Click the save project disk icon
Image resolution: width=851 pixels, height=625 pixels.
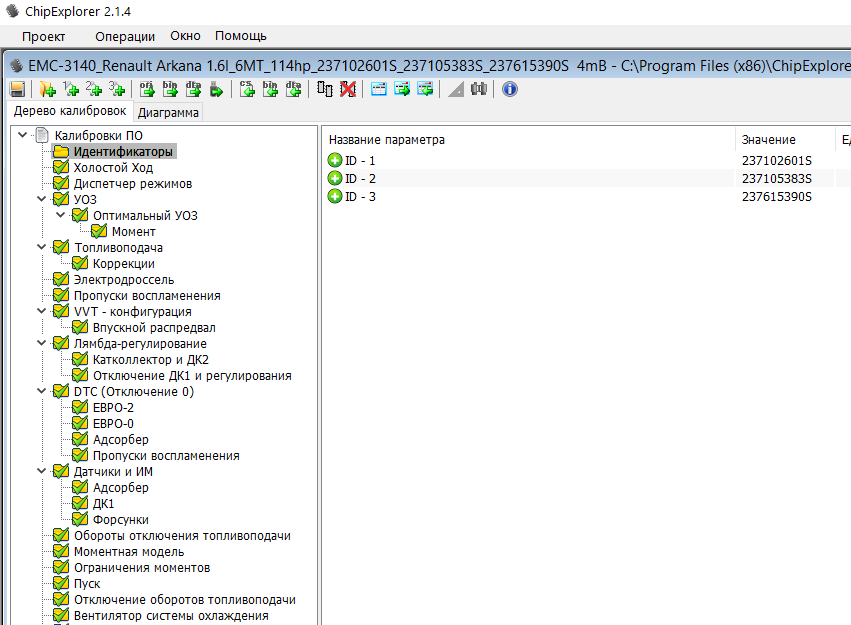(x=17, y=89)
